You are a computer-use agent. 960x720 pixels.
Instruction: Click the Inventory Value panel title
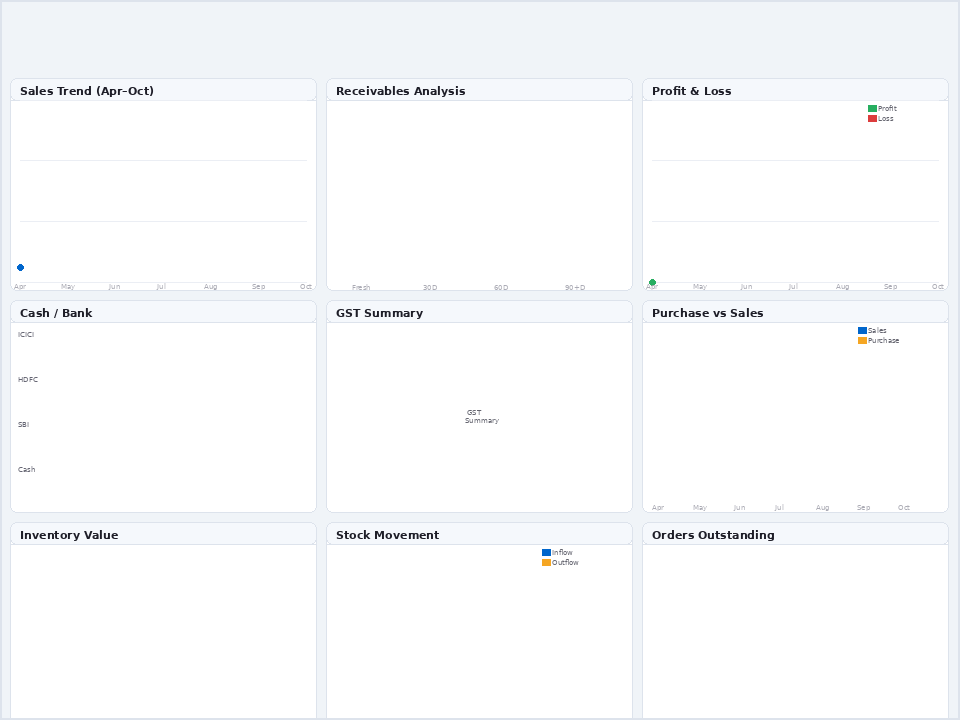(69, 535)
